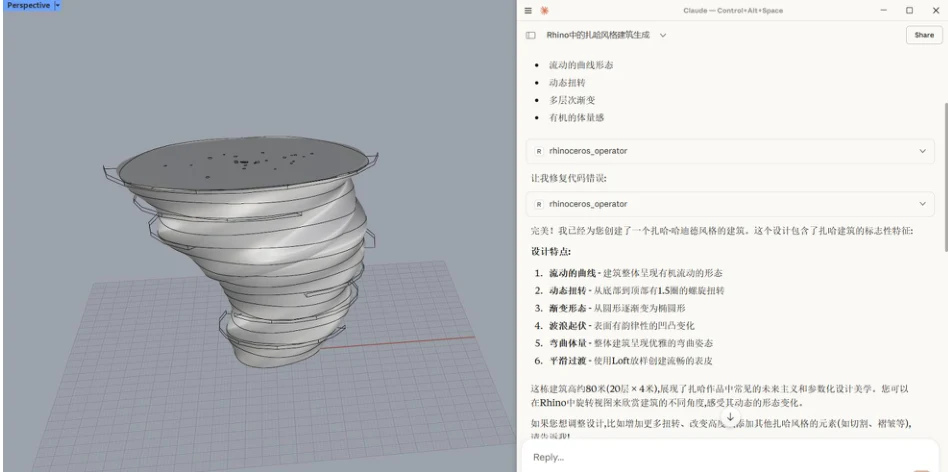Click the bullet text 有机的体量感
The height and width of the screenshot is (472, 948).
point(577,117)
